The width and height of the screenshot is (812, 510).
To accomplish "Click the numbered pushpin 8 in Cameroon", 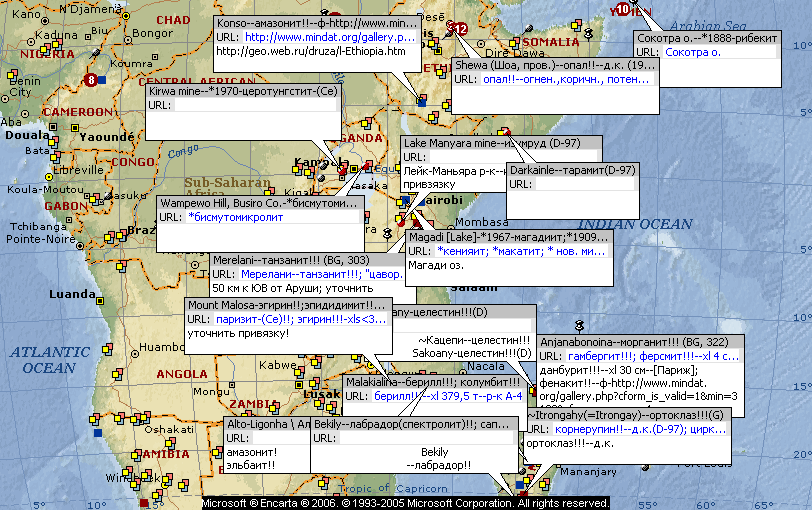I will coord(92,79).
